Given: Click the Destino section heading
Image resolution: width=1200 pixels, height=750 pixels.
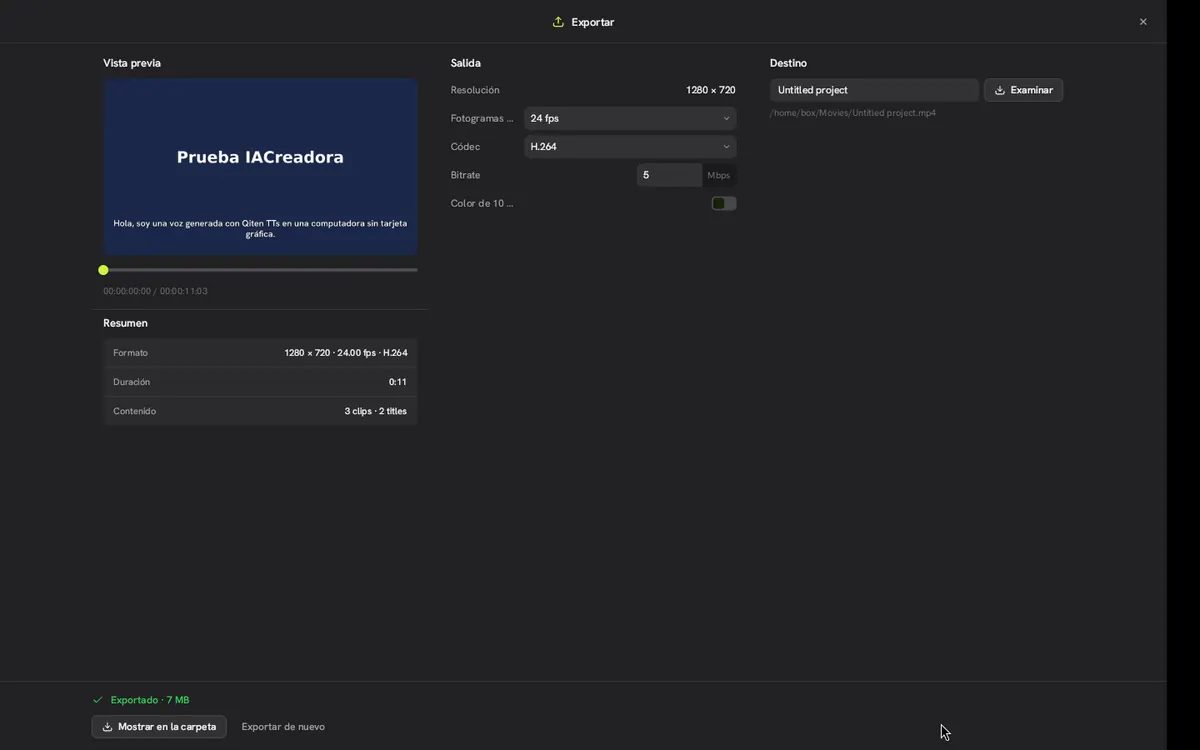Looking at the screenshot, I should [x=788, y=63].
